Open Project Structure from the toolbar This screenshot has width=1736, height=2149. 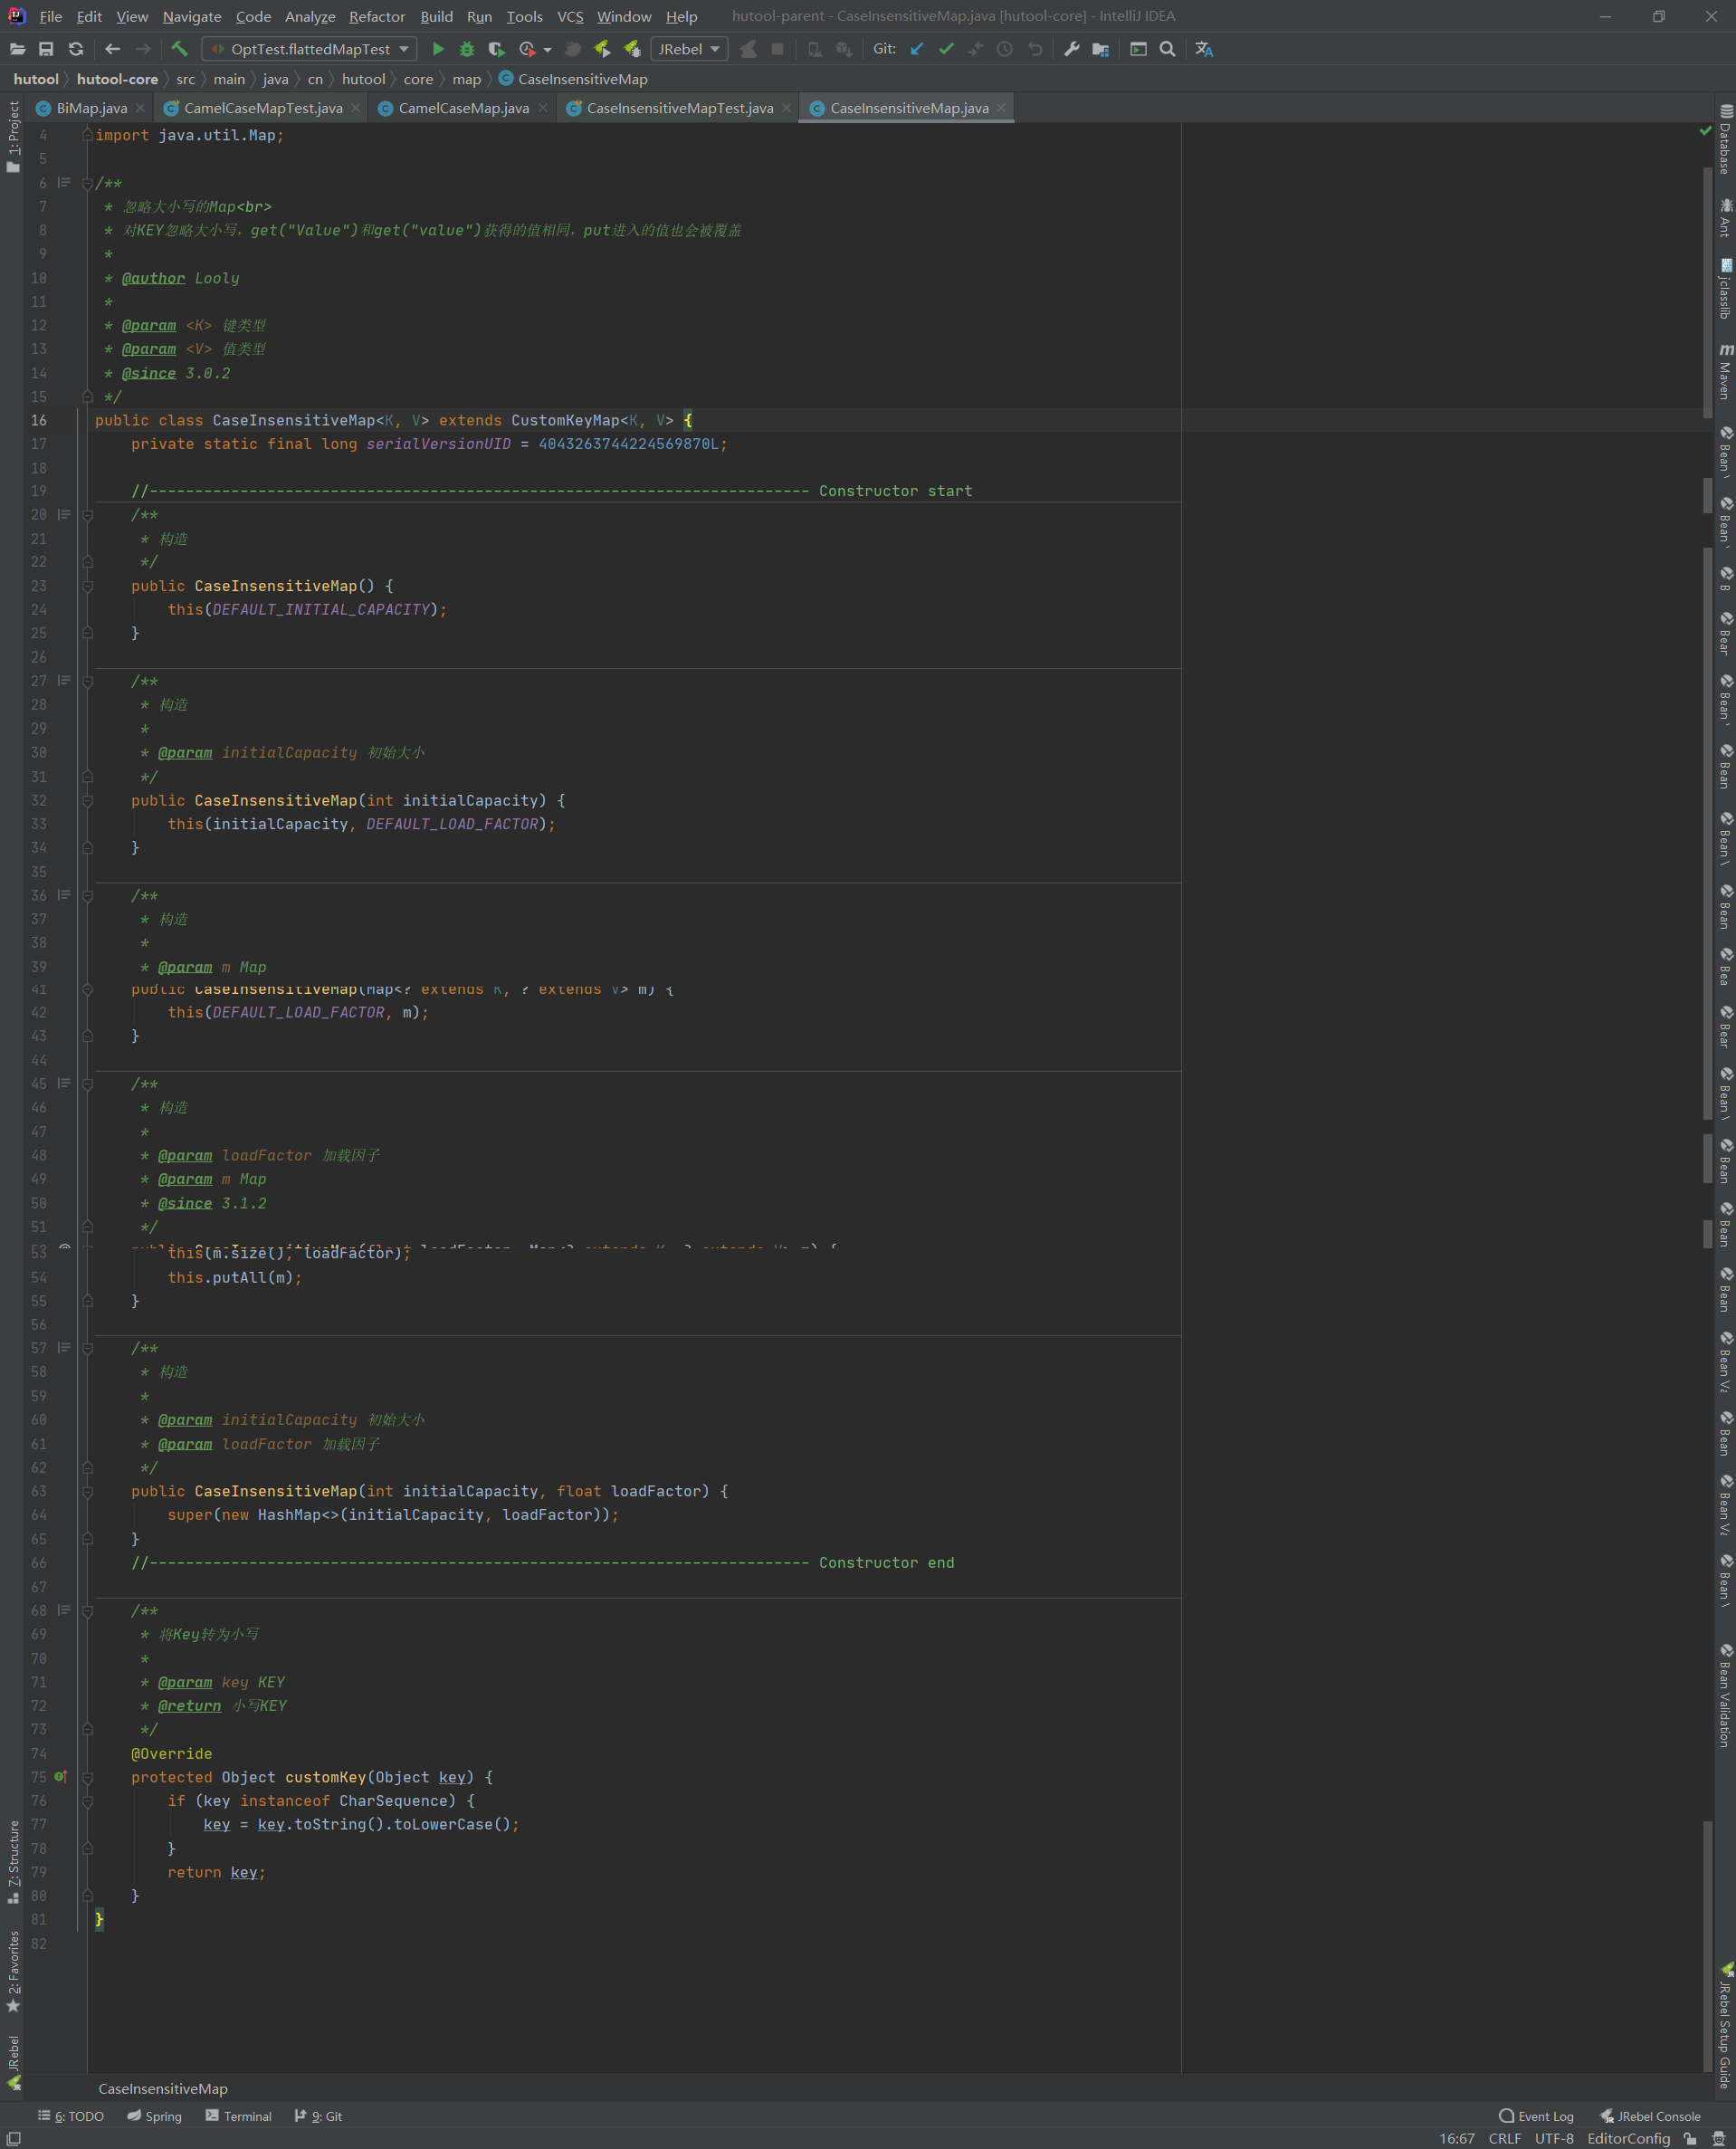pos(1101,49)
